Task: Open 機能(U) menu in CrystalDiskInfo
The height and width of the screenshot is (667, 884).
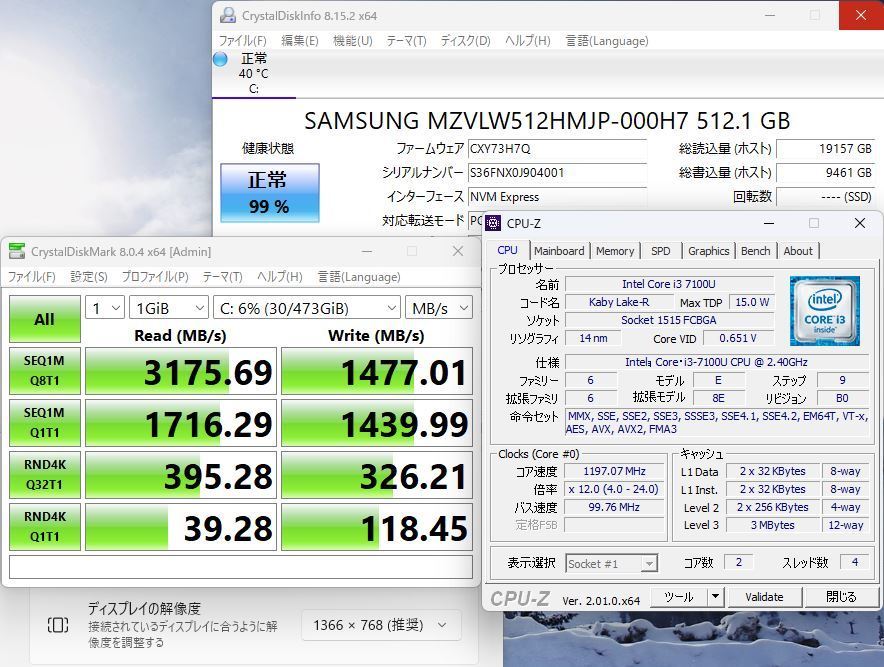Action: [352, 41]
